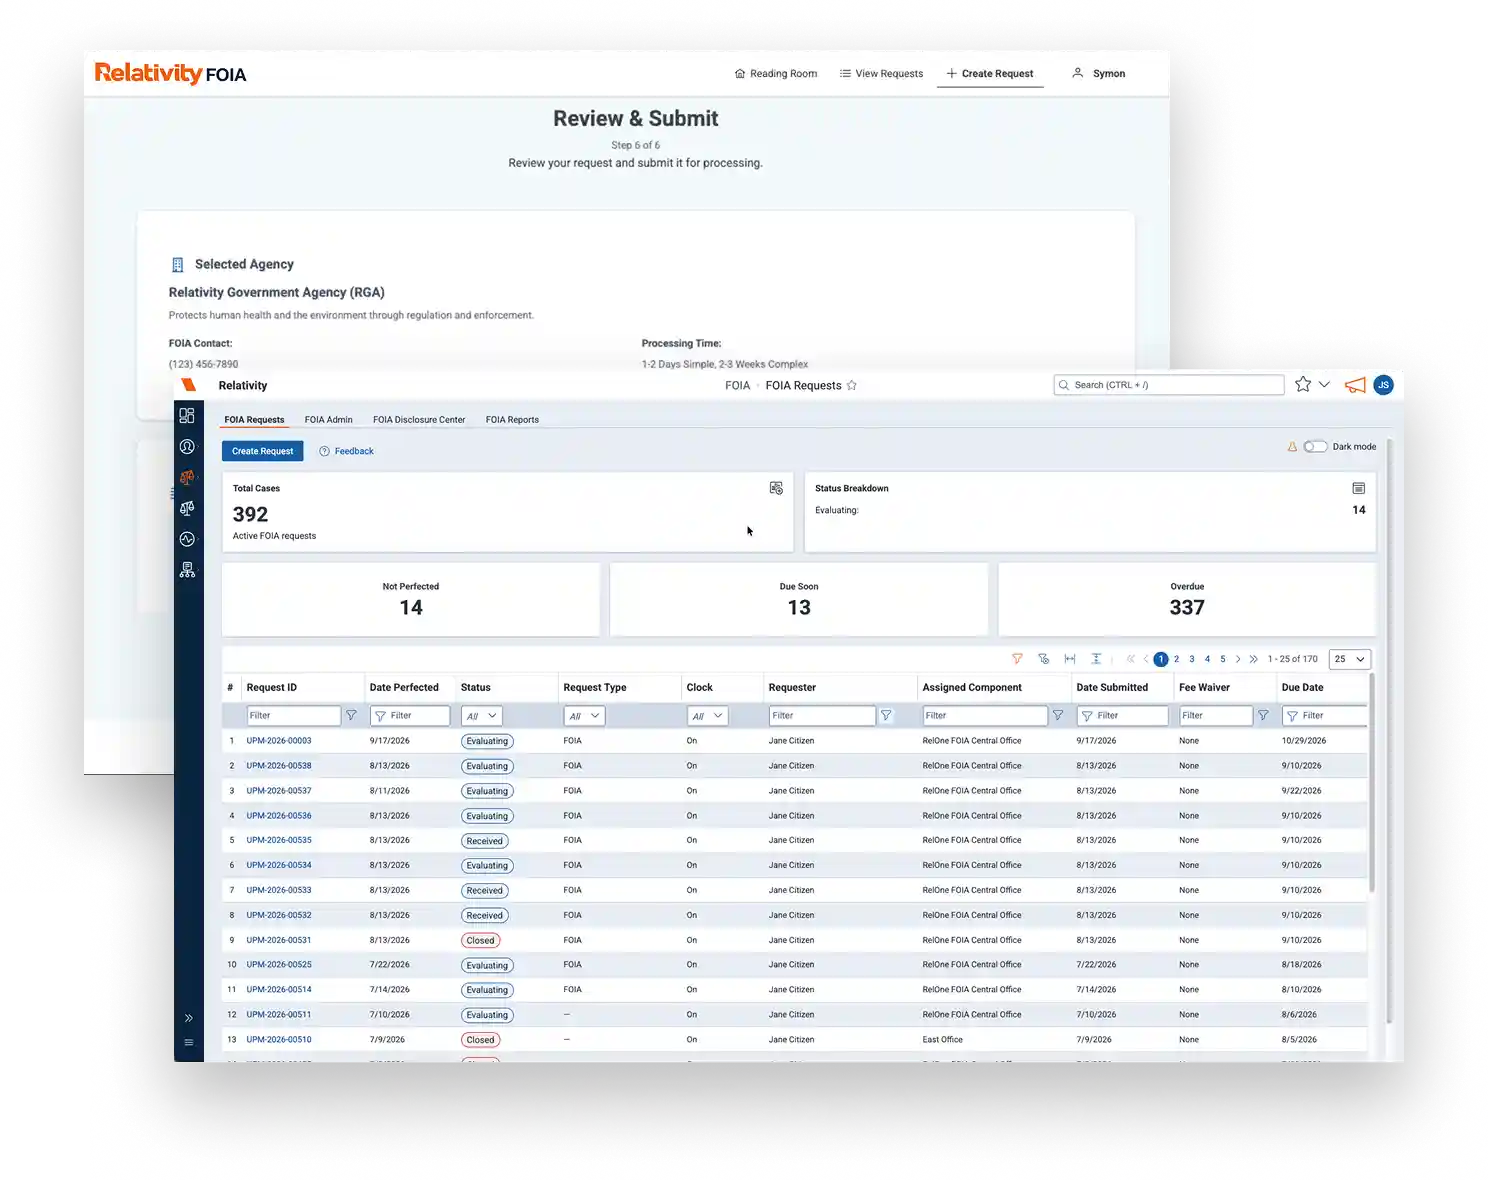The image size is (1488, 1181).
Task: Open the Request Type All filter dropdown
Action: coord(584,716)
